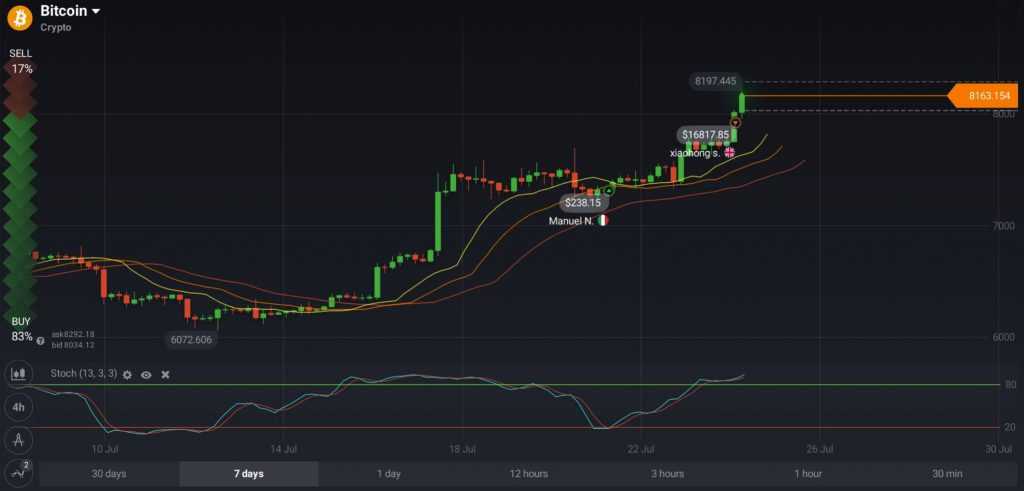Click the help question mark near ask/bid

40,341
